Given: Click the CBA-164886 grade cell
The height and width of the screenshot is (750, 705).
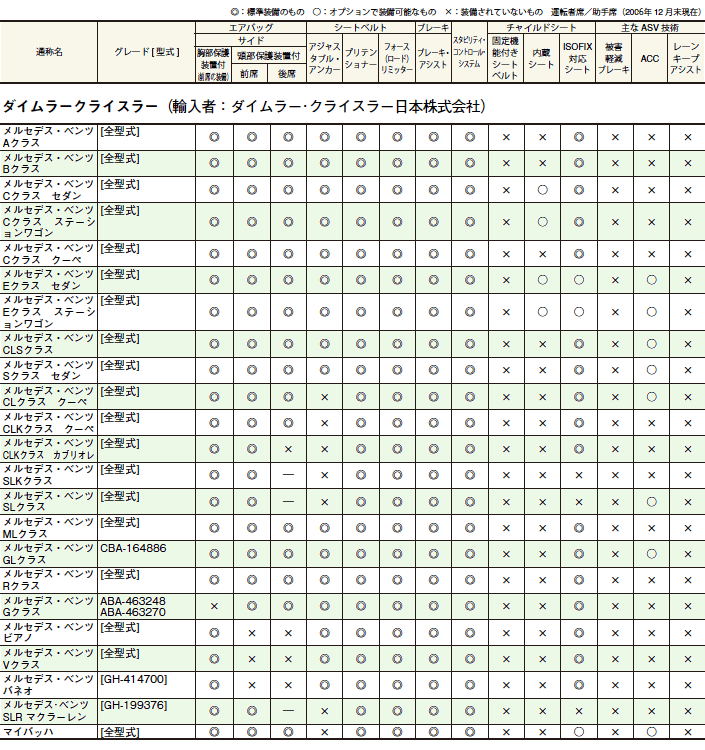Looking at the screenshot, I should point(133,548).
